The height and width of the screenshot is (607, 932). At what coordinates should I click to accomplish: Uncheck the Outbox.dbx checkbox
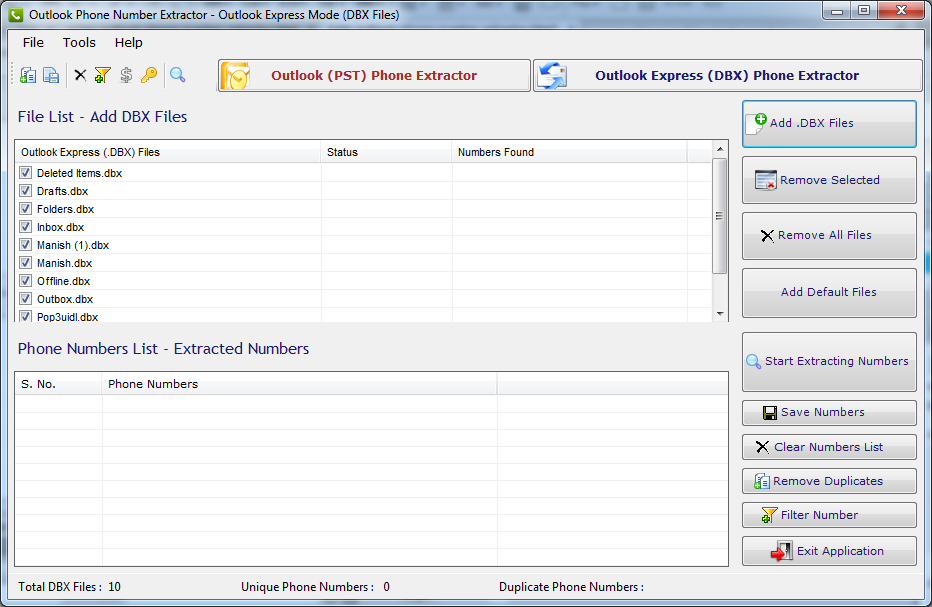[x=26, y=299]
